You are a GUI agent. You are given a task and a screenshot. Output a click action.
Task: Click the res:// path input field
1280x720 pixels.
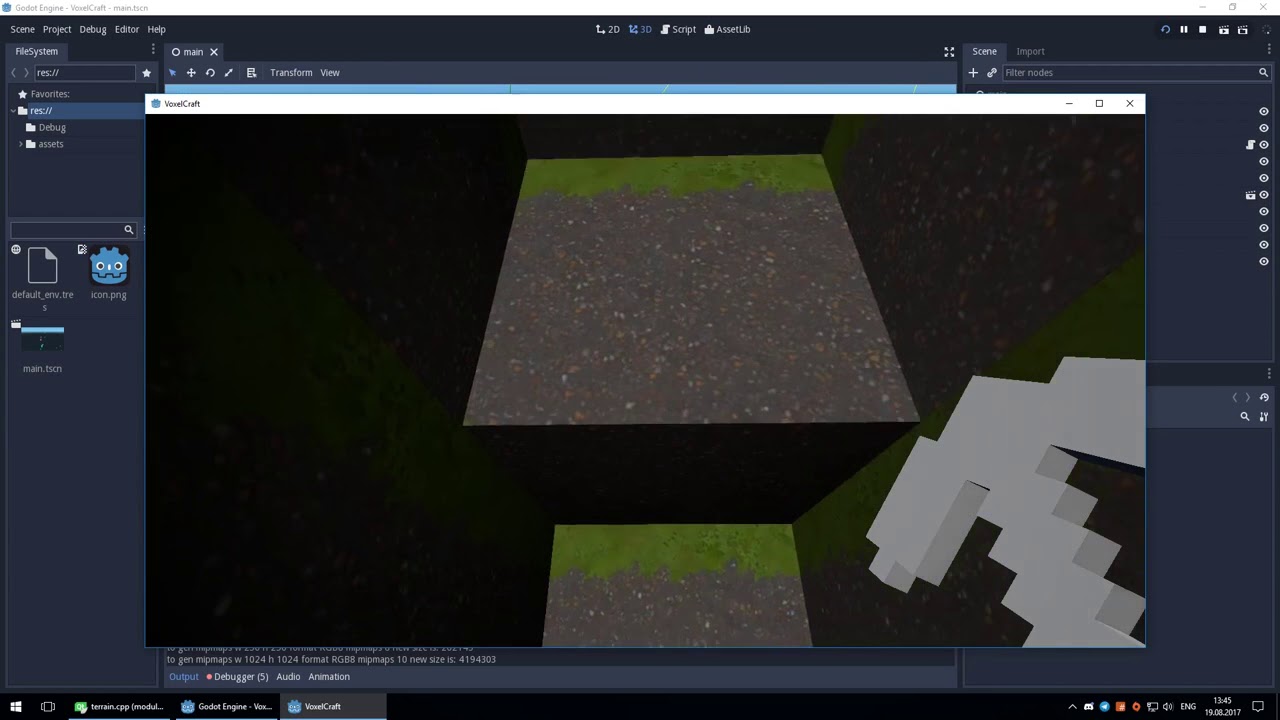point(84,72)
